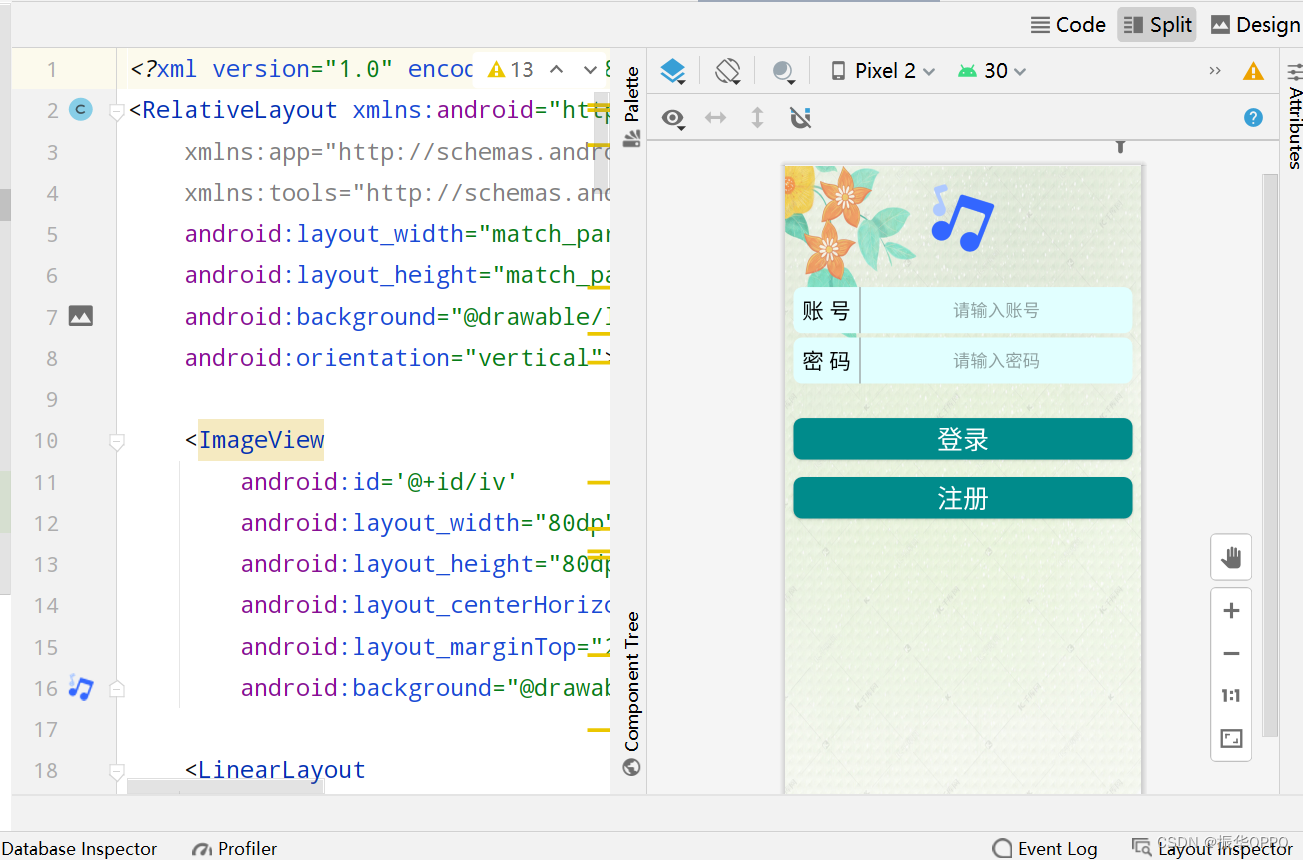The image size is (1303, 860).
Task: Click the music note gutter icon on line 16
Action: click(x=81, y=687)
